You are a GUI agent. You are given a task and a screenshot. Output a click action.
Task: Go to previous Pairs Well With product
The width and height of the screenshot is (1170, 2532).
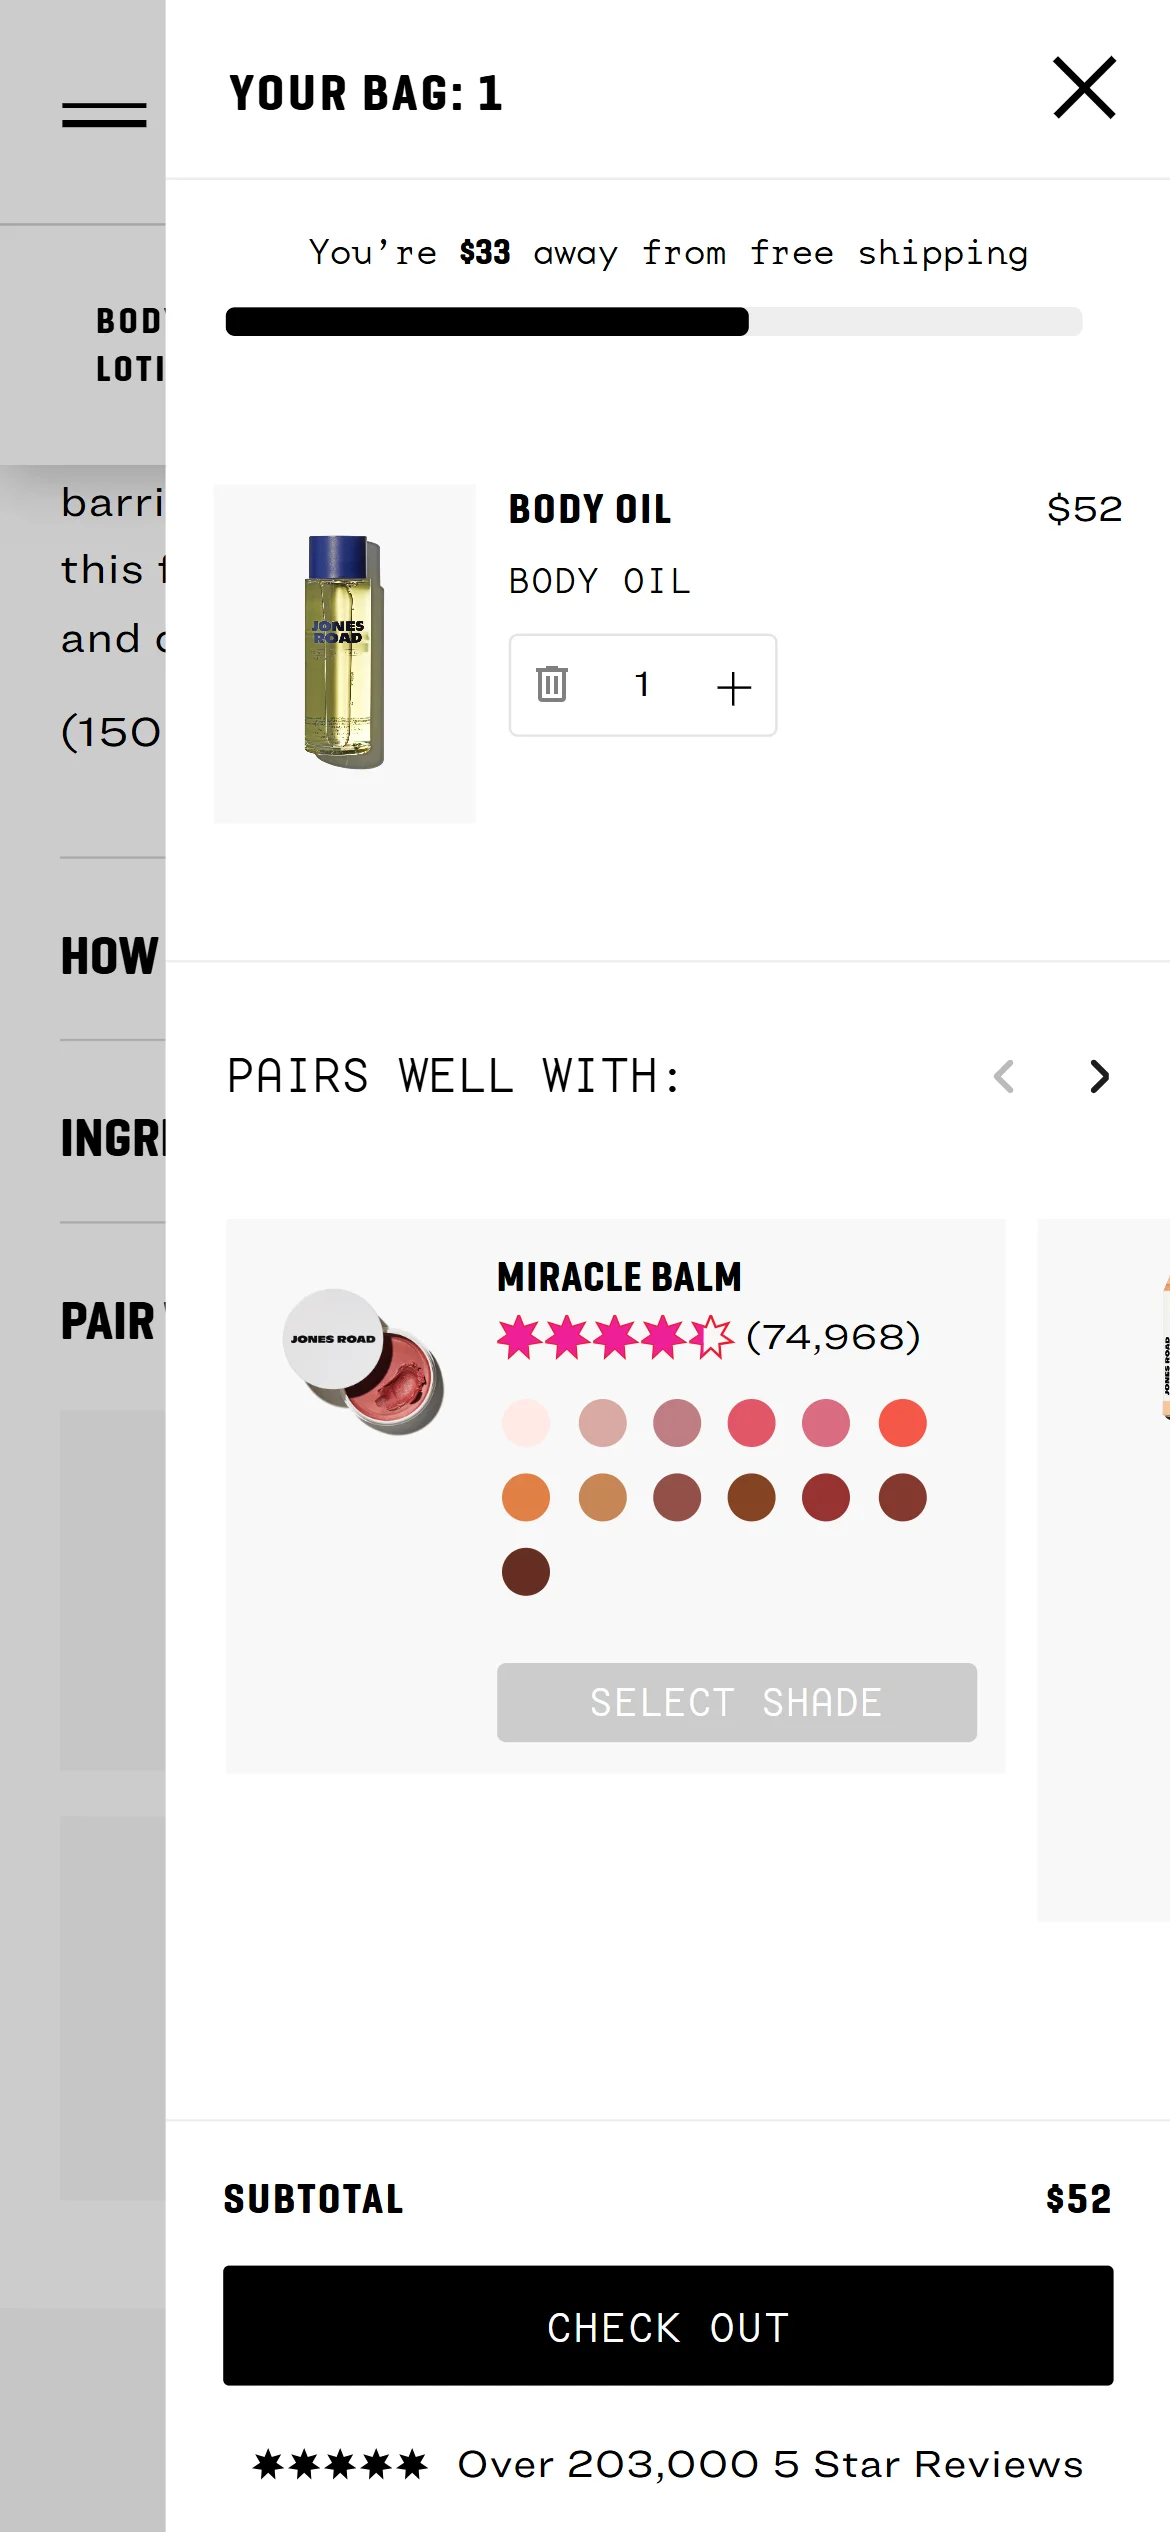[x=1004, y=1077]
